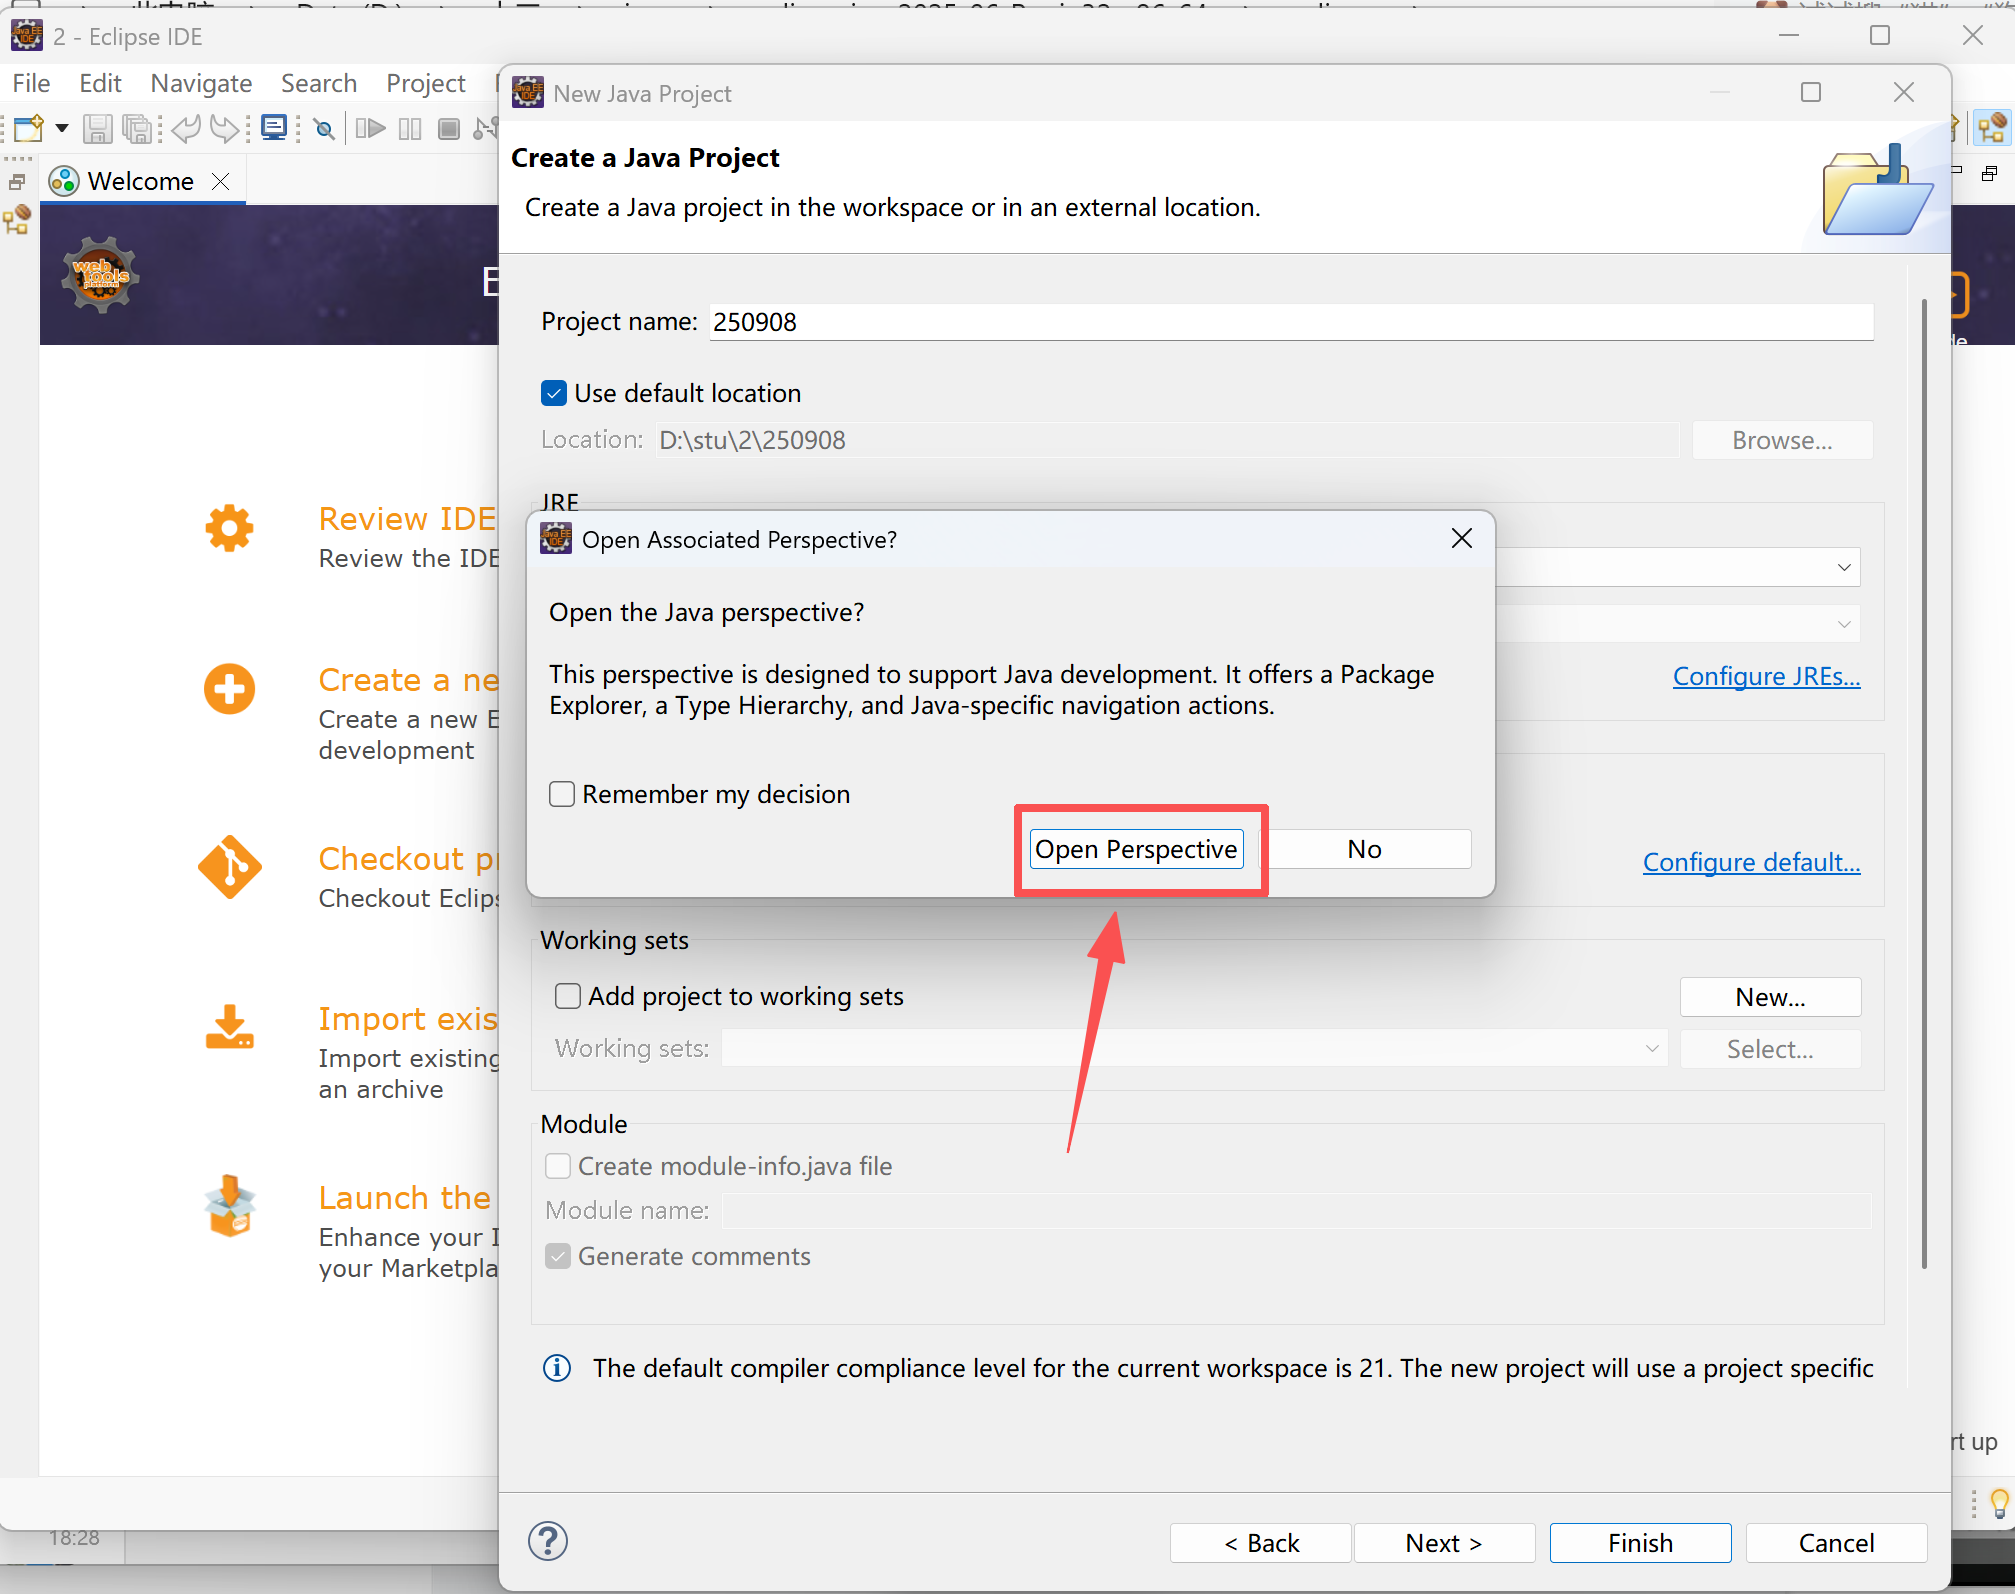
Task: Check Remember my decision
Action: pyautogui.click(x=562, y=794)
